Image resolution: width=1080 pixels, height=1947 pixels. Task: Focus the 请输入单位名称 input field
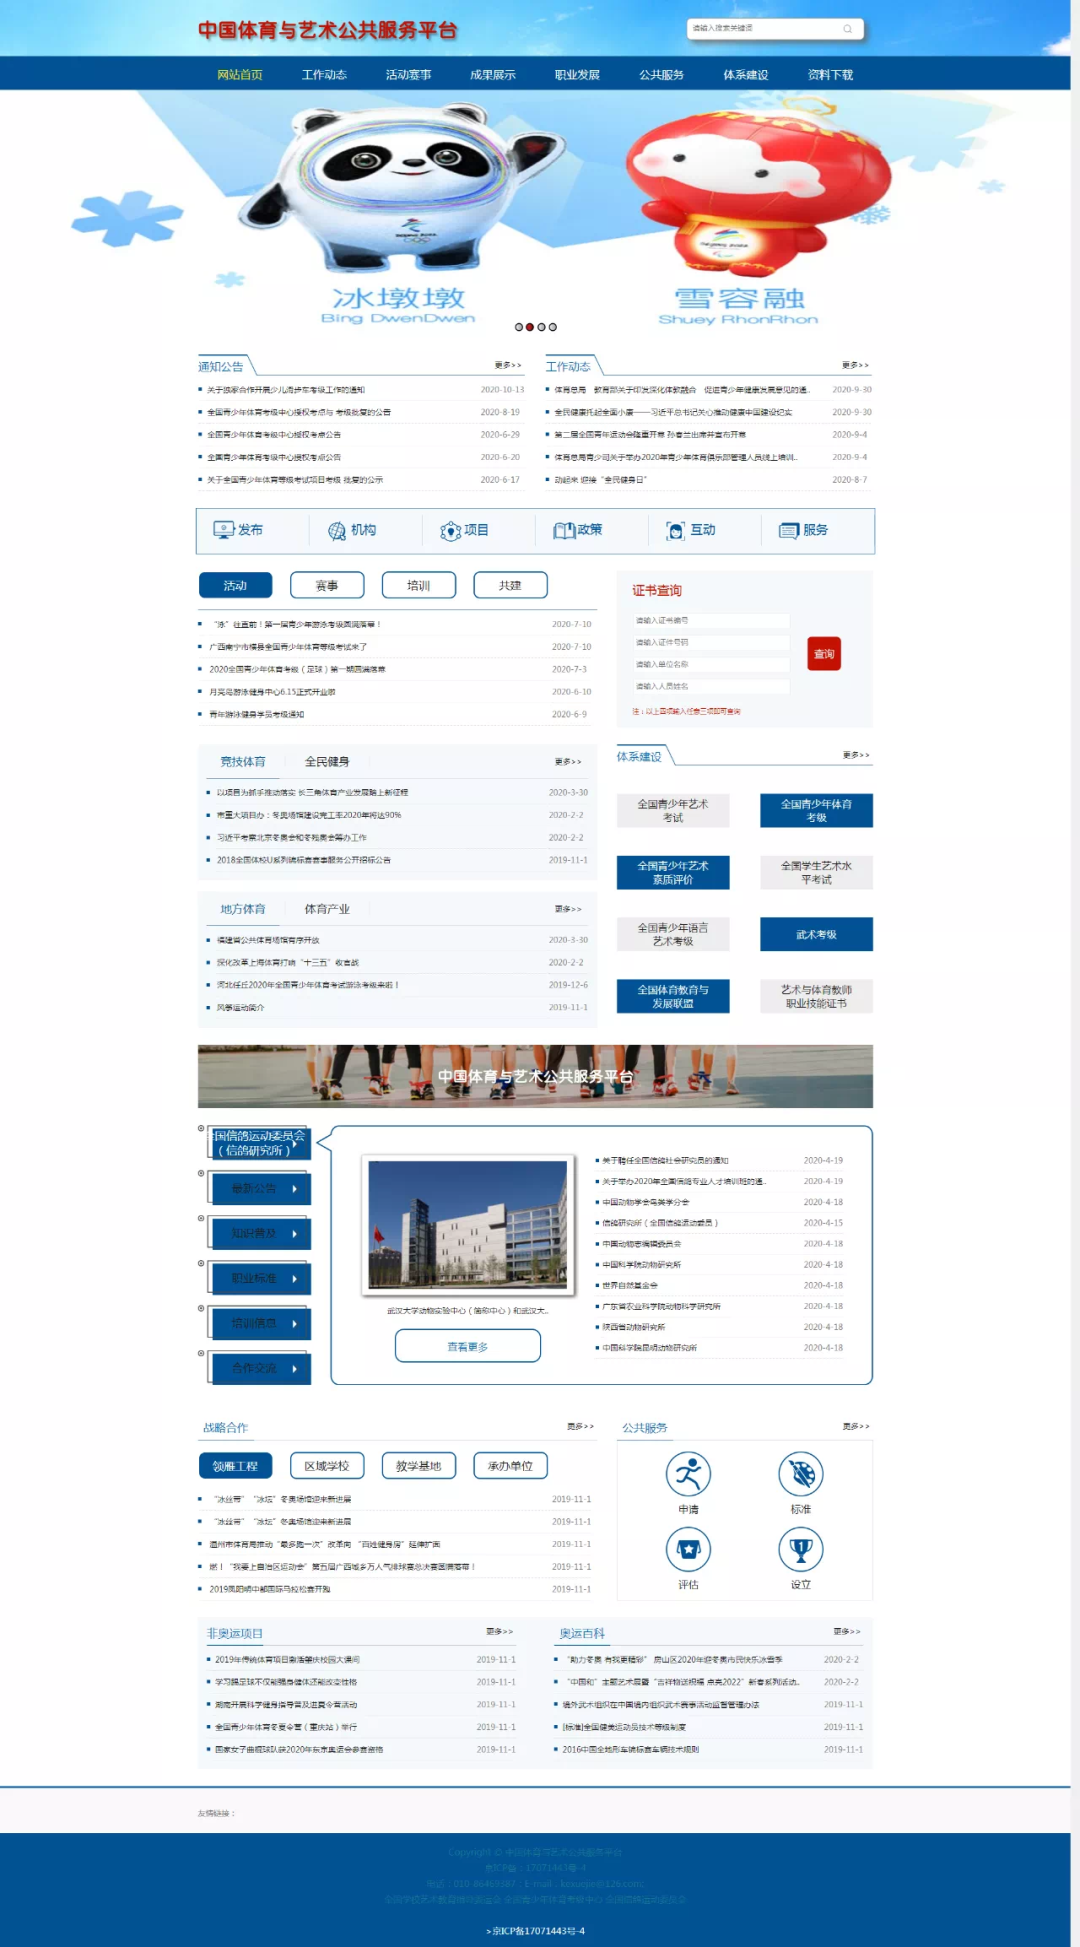(711, 664)
